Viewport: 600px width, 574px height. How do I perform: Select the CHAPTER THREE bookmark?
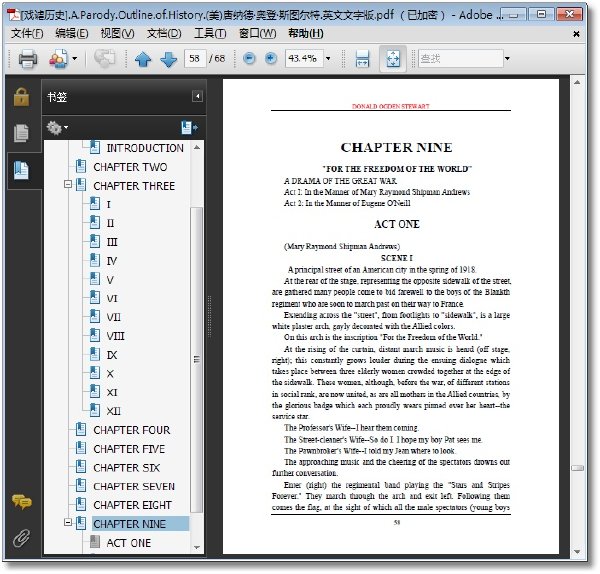[x=134, y=186]
